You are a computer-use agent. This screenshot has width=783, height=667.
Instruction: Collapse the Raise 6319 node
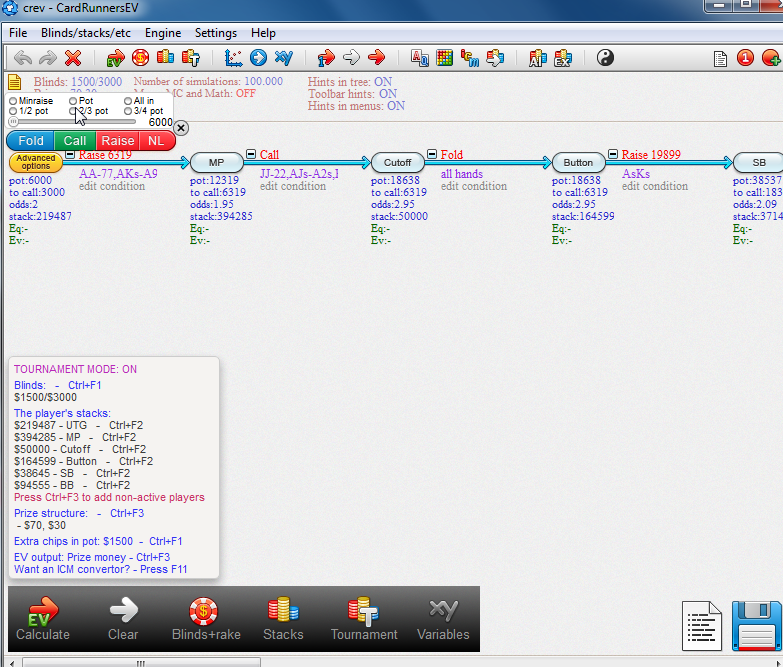70,154
